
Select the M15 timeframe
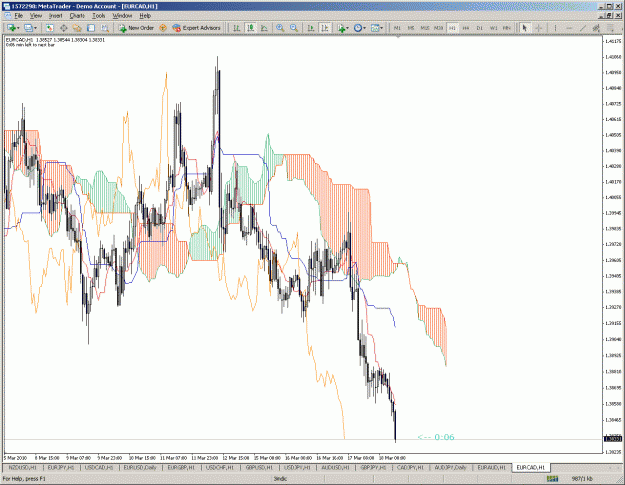425,28
